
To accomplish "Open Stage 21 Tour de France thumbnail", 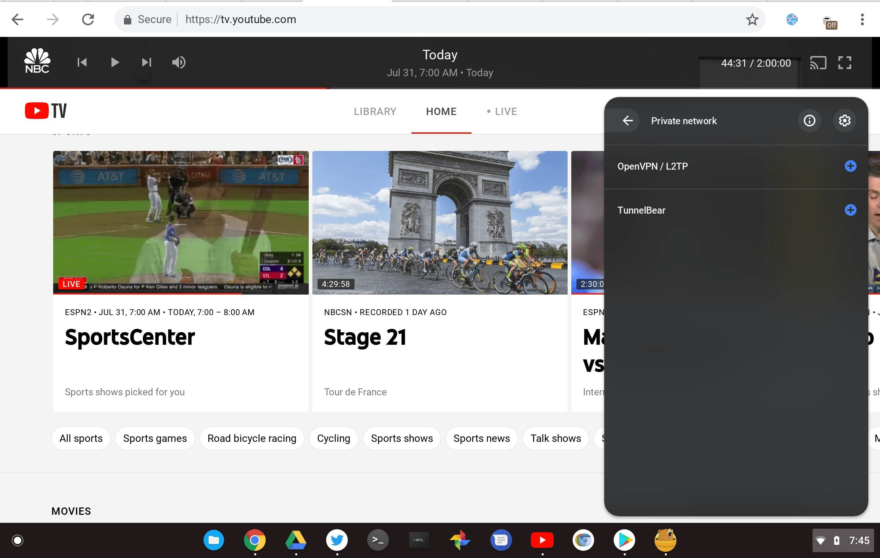I will coord(440,222).
